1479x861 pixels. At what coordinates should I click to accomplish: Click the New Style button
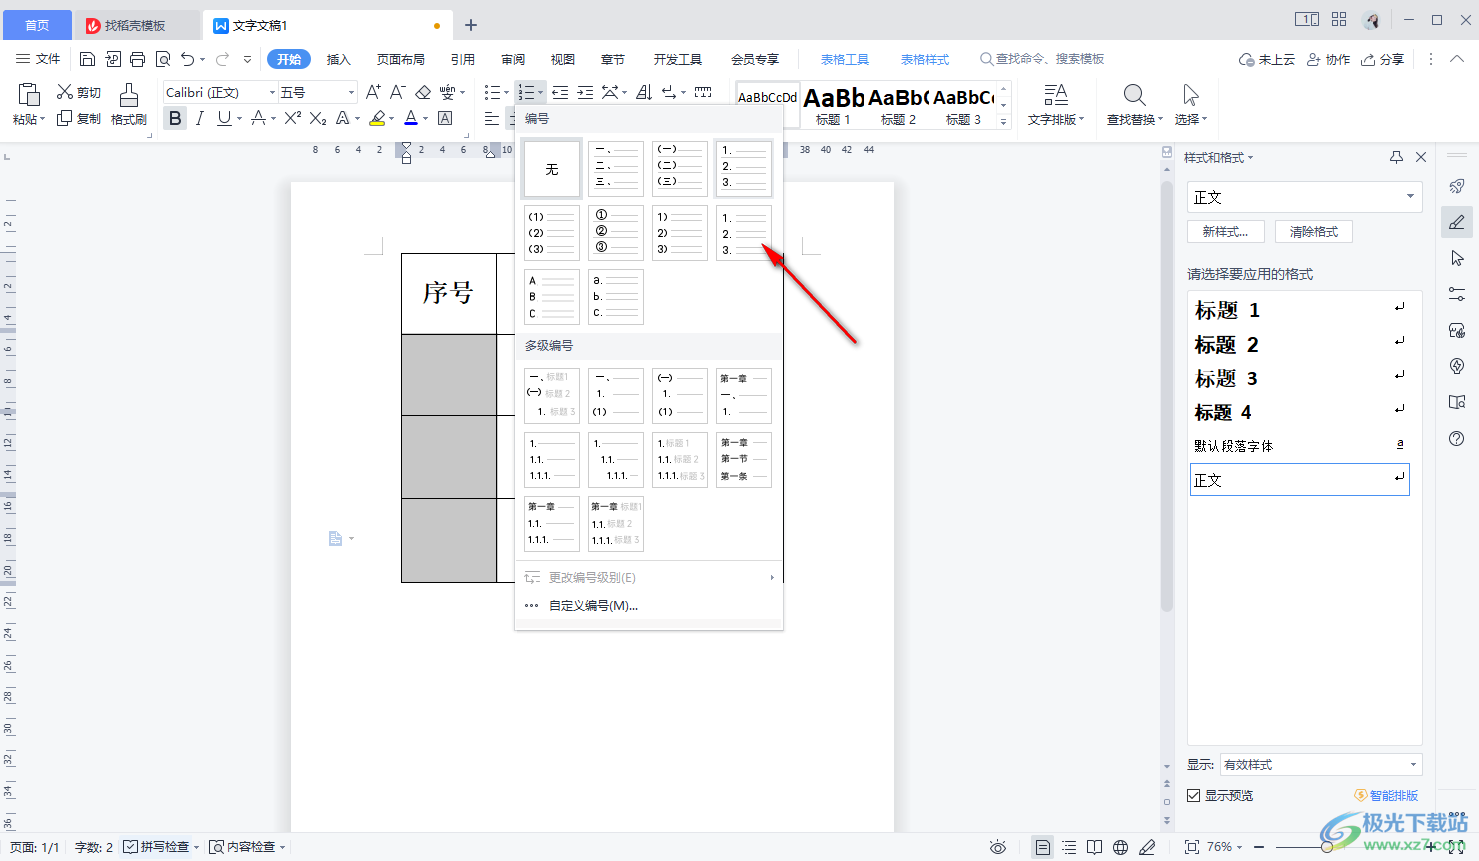[x=1226, y=231]
